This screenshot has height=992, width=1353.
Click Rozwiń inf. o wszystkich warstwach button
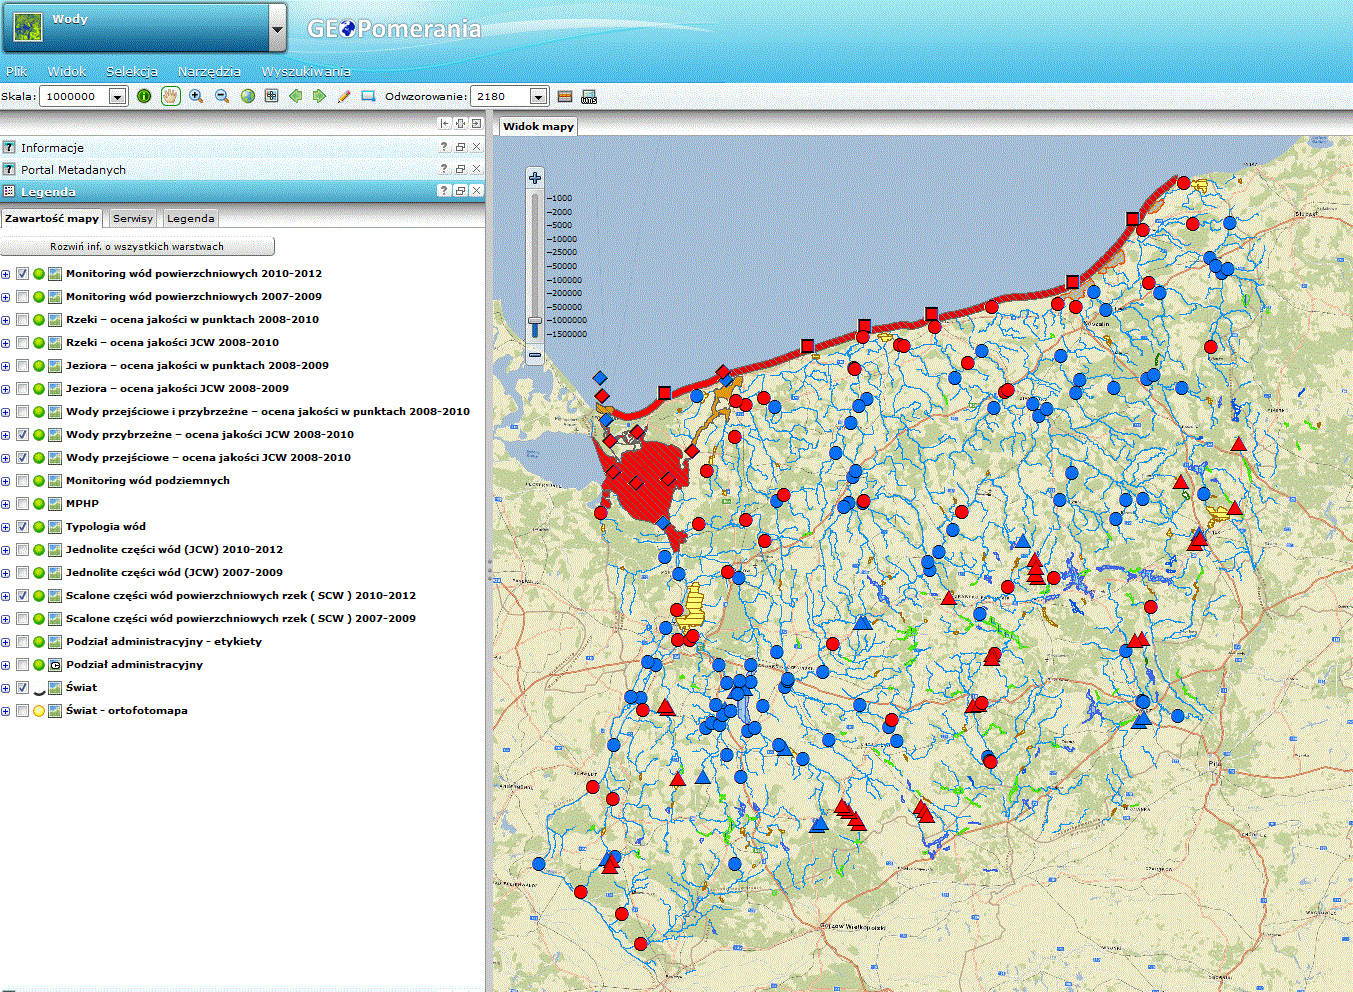point(137,246)
